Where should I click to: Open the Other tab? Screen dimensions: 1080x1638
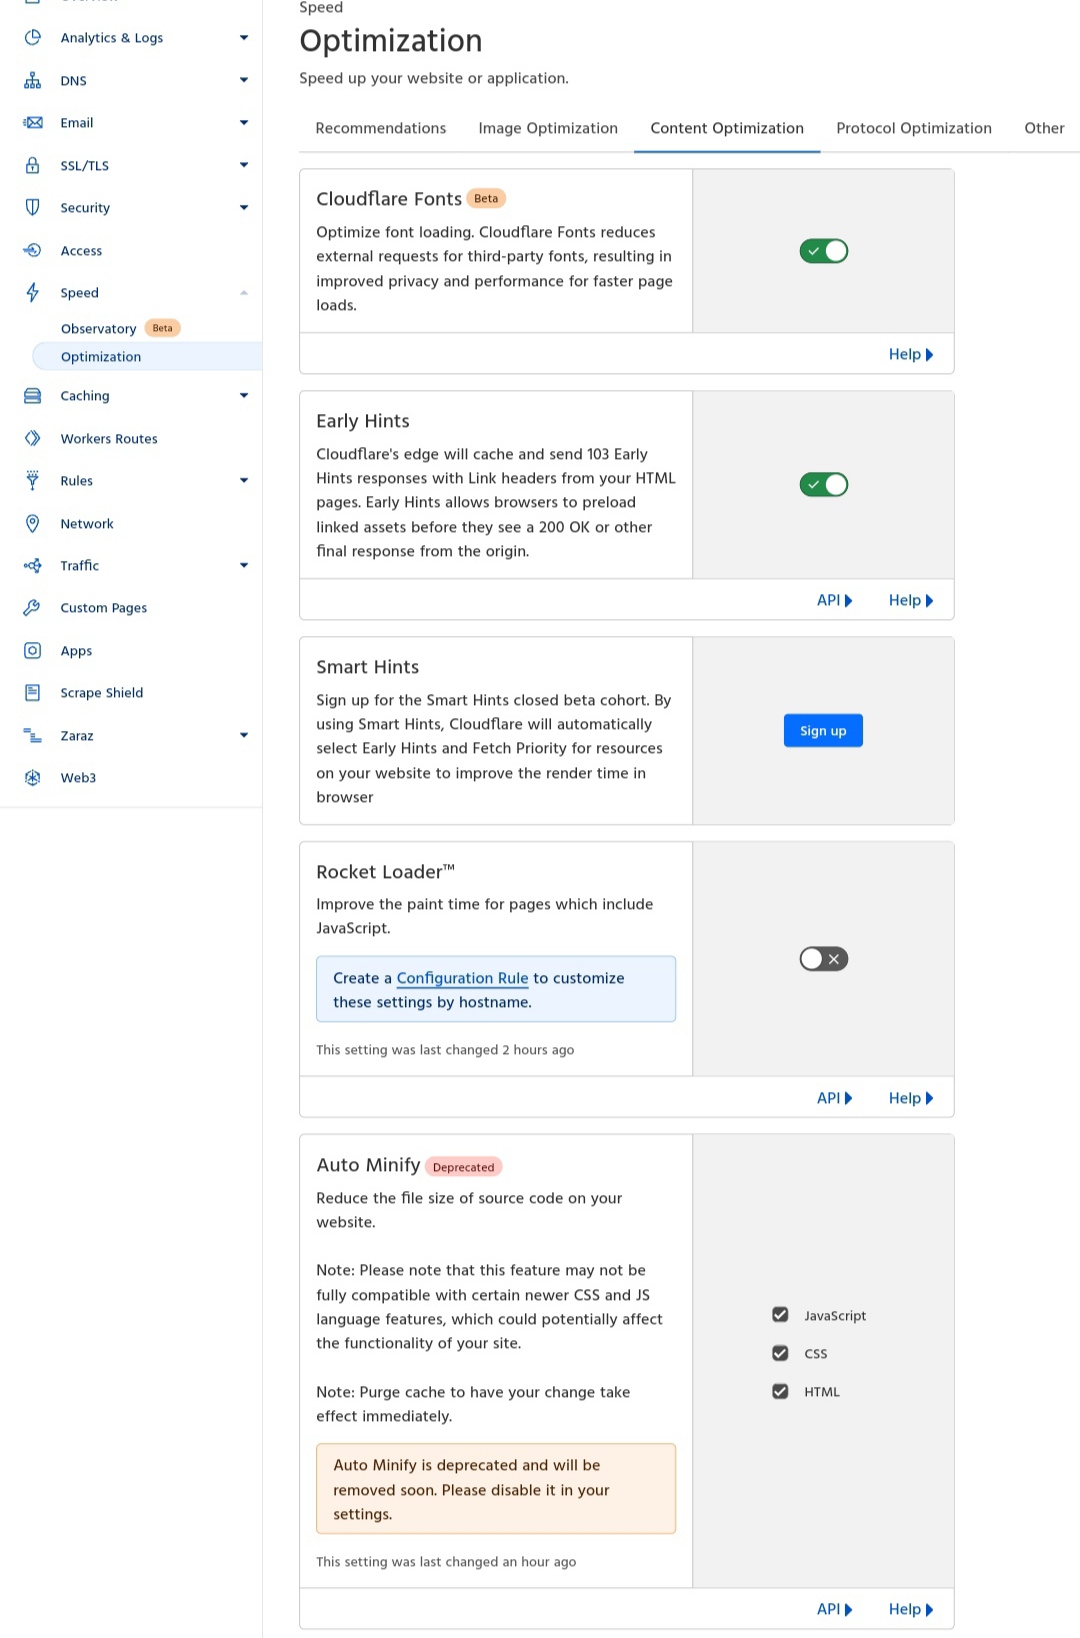[x=1044, y=128]
